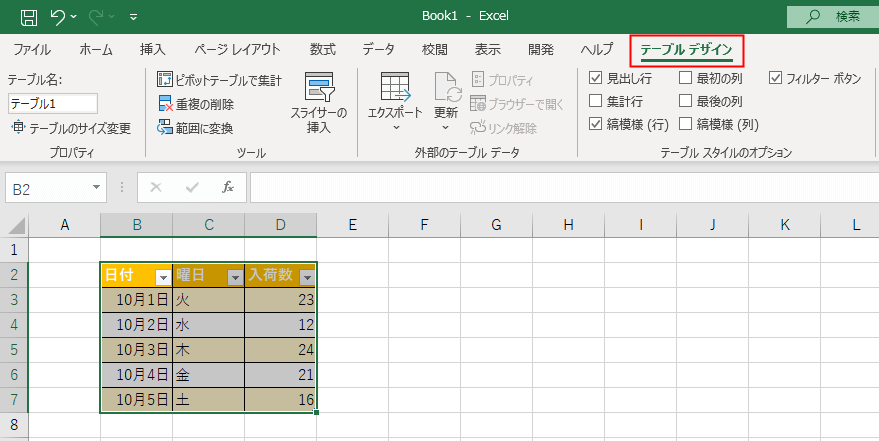Click テーブルのサイズ変更 resize table icon

click(x=18, y=127)
